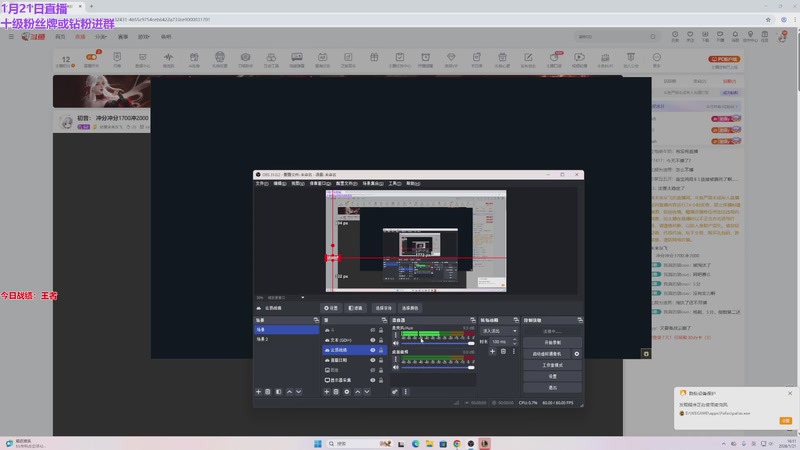The width and height of the screenshot is (800, 450).
Task: Click the website search field
Action: pyautogui.click(x=616, y=37)
